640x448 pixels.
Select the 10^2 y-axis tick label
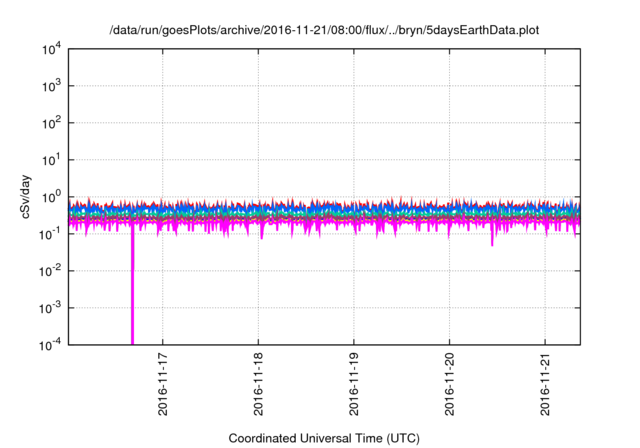click(x=52, y=123)
